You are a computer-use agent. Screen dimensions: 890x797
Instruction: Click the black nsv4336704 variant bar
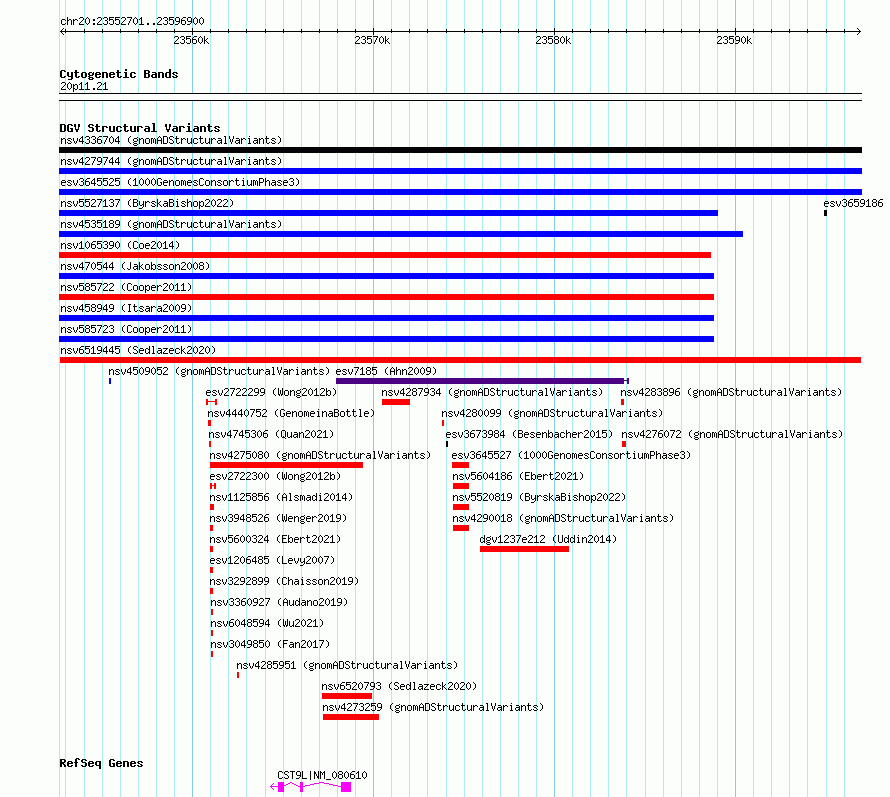click(x=460, y=150)
